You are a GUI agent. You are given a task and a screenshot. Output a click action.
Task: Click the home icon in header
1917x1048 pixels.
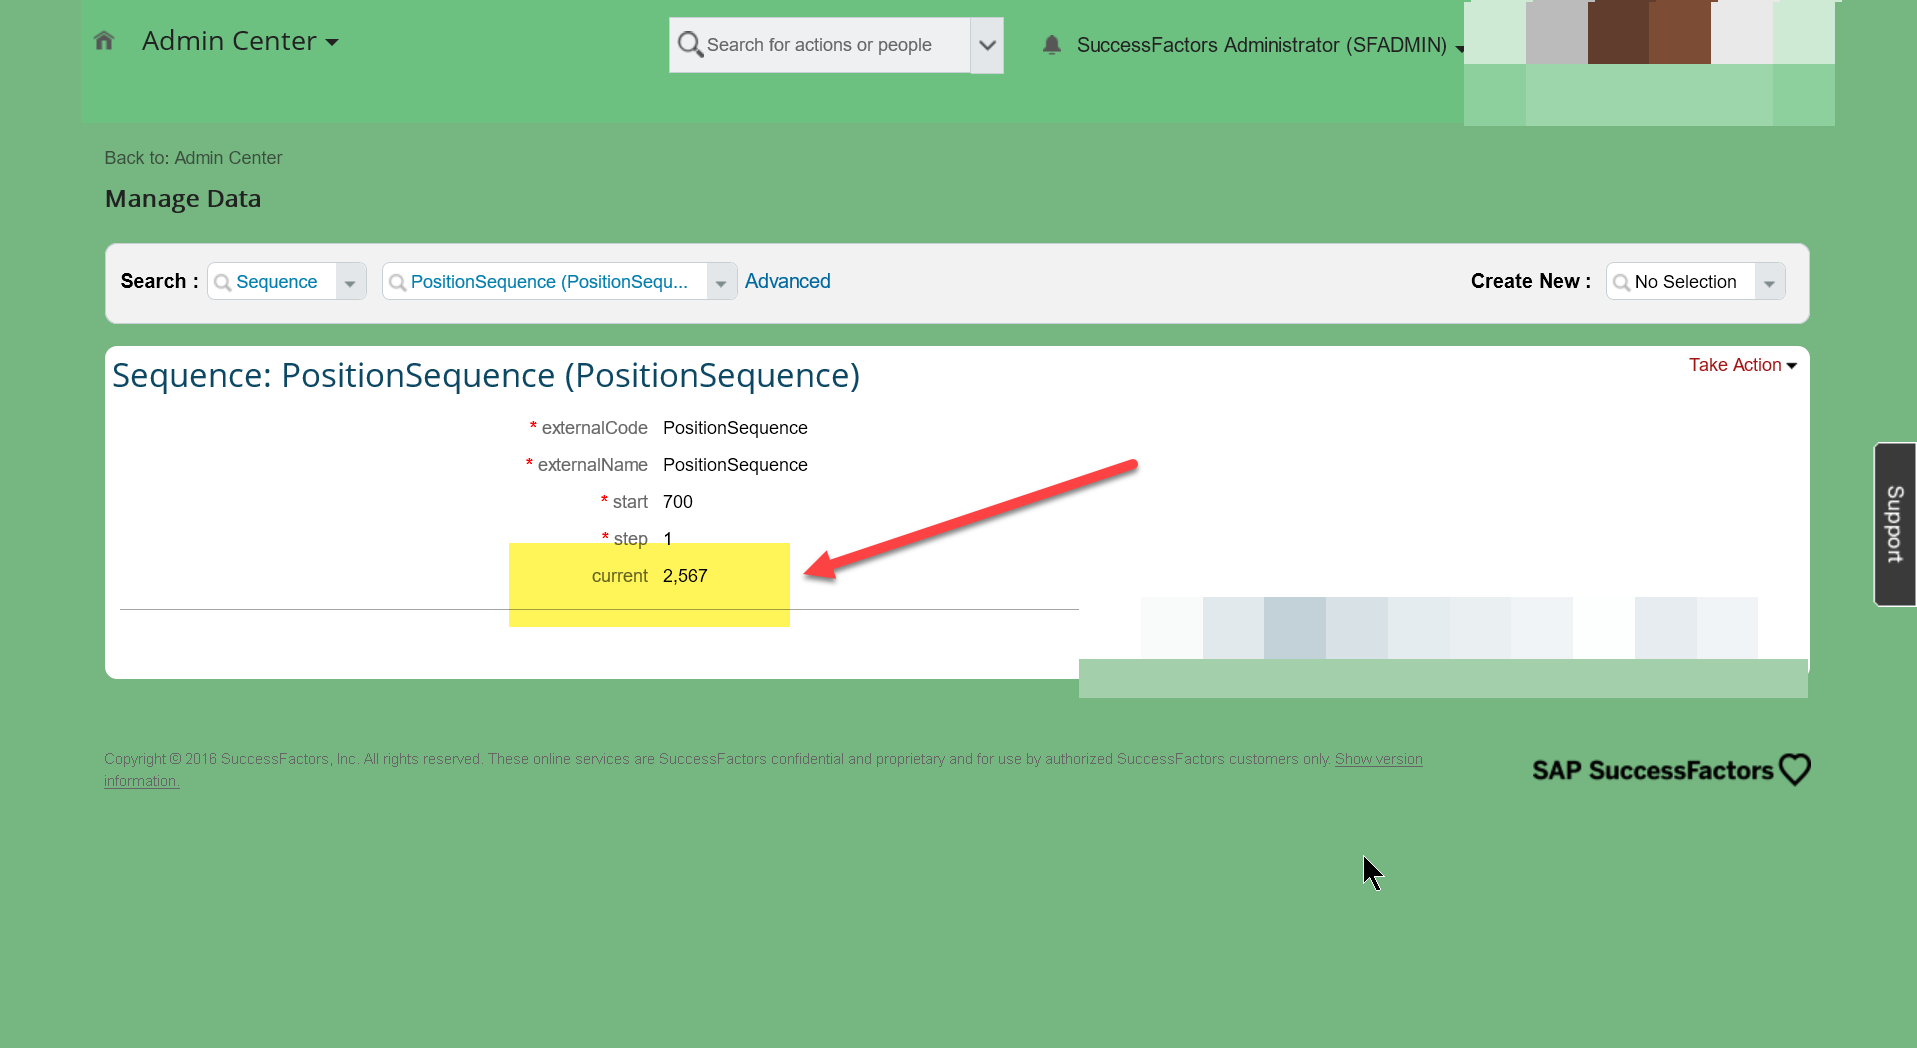(x=104, y=41)
